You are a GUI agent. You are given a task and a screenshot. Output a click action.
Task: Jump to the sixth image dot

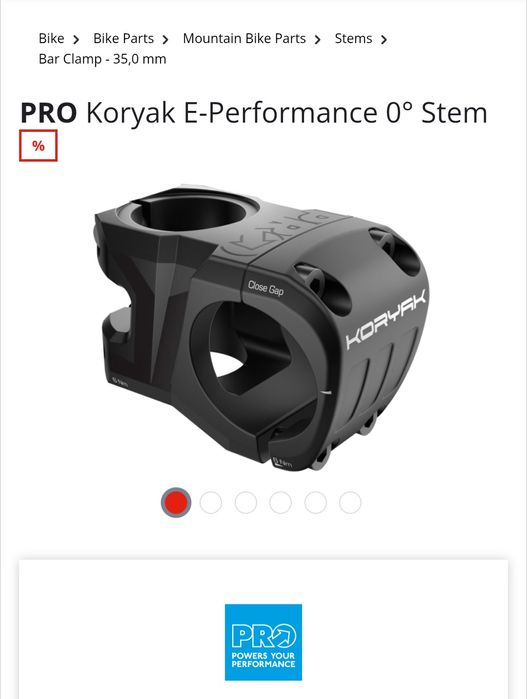pyautogui.click(x=350, y=502)
